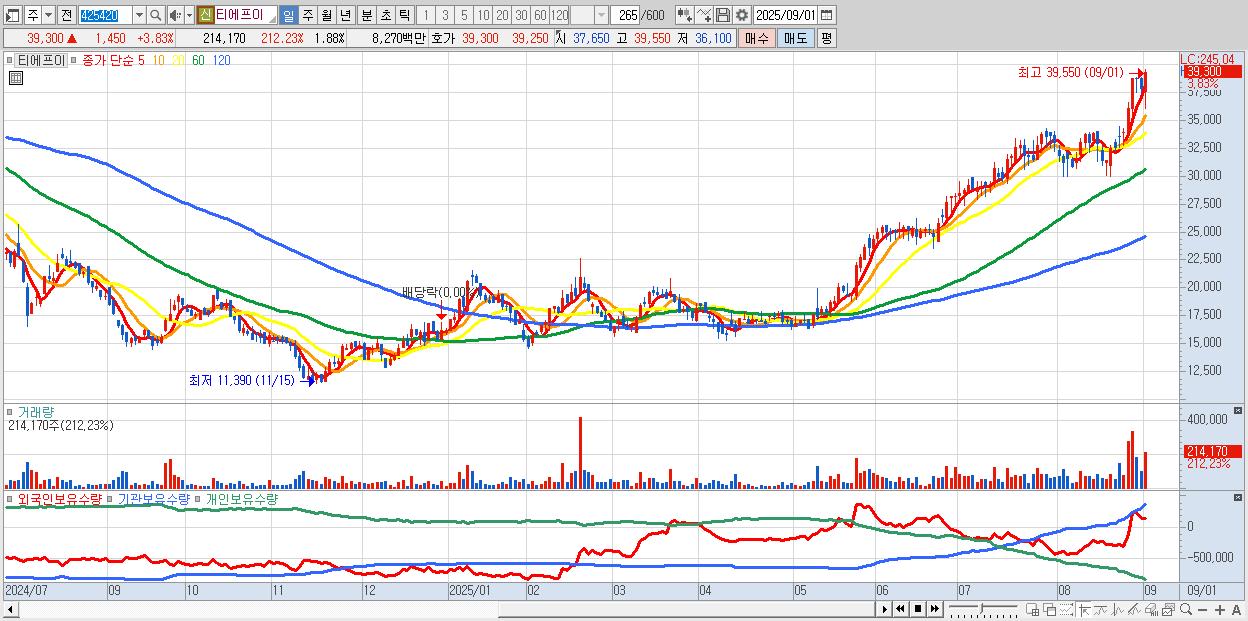This screenshot has height=621, width=1248.
Task: Toggle 외국인보유수량 series marker
Action: click(x=12, y=498)
